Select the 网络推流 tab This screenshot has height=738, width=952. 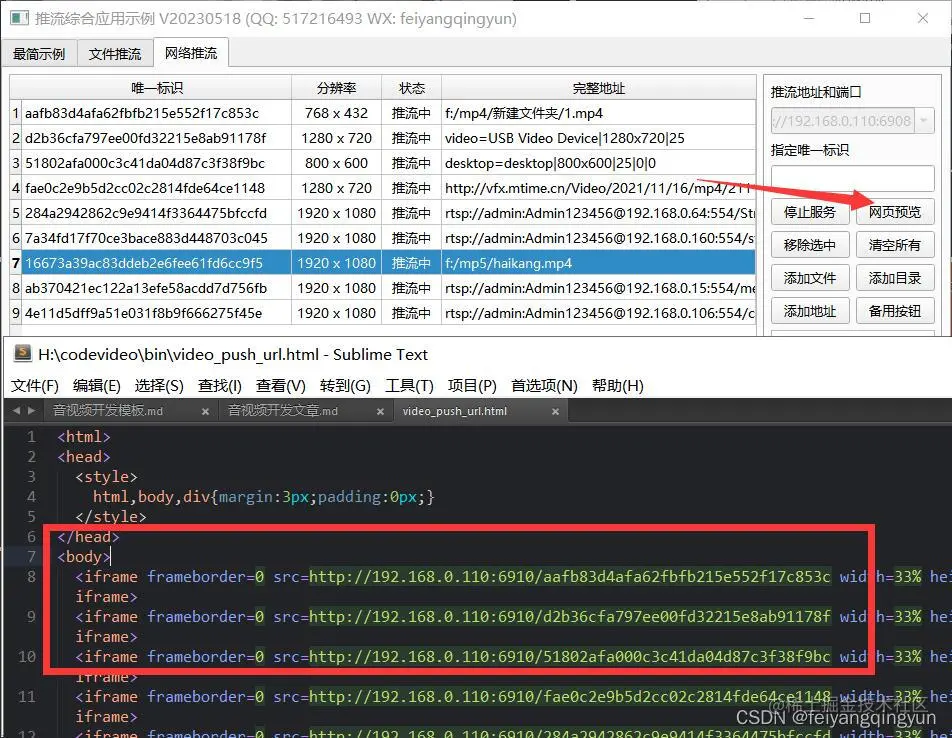click(x=191, y=53)
